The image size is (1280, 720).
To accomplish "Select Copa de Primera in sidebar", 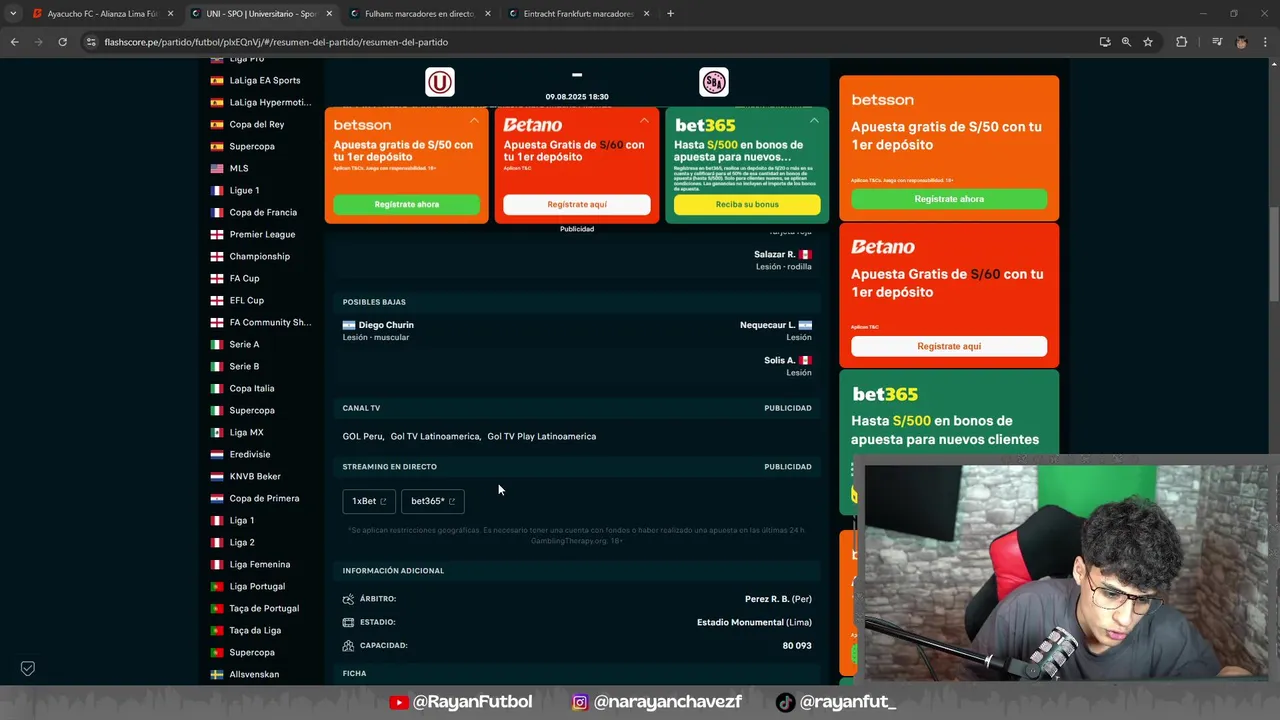I will (x=264, y=498).
